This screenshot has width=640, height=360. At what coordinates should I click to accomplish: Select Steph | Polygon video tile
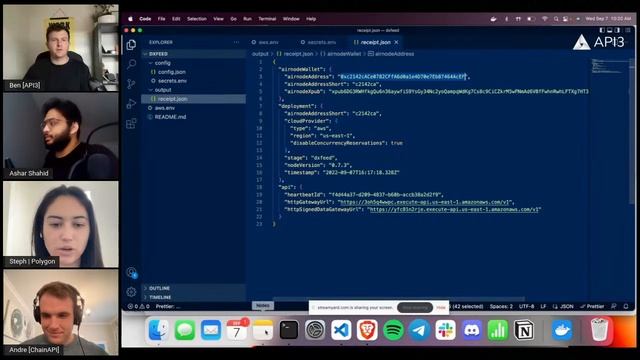(61, 224)
